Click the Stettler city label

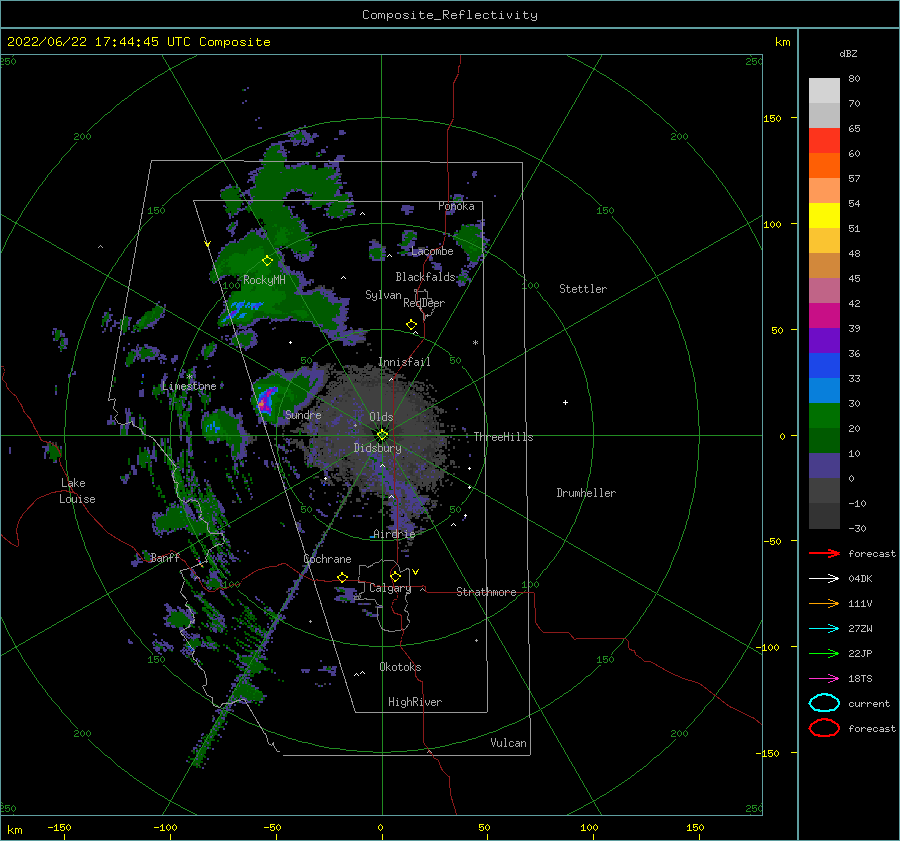[583, 289]
